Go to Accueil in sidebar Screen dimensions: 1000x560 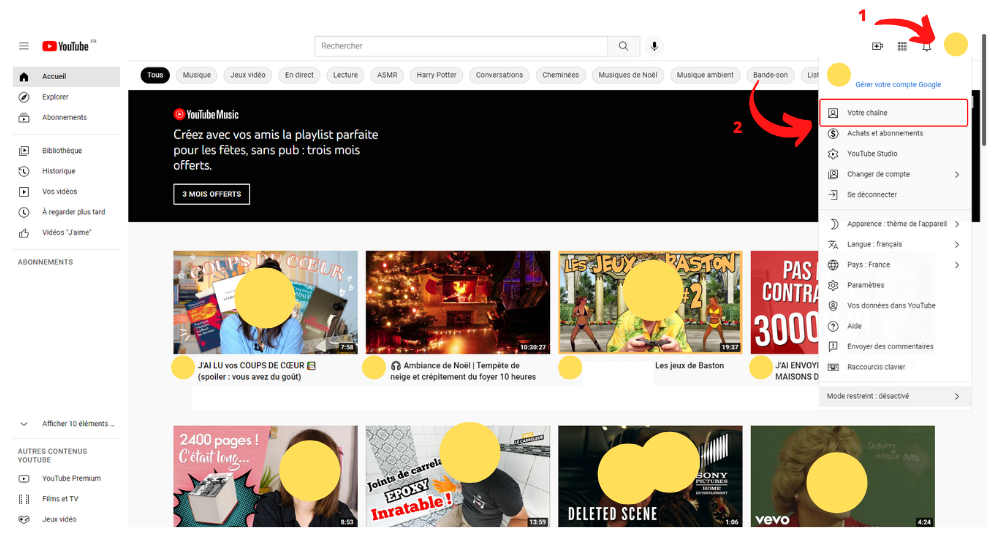[66, 77]
